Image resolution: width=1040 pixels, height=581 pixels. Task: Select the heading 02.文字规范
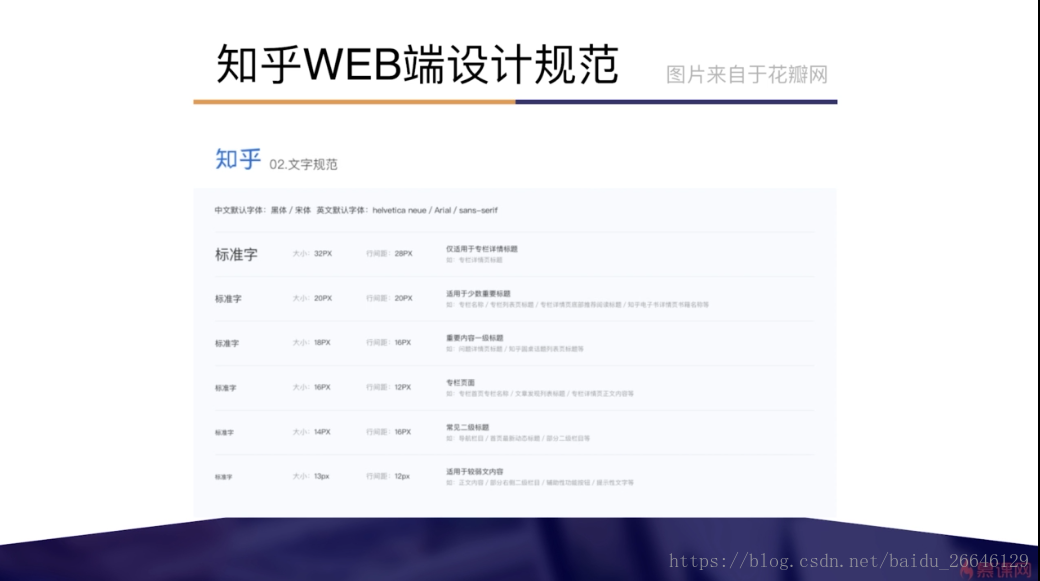click(x=303, y=164)
